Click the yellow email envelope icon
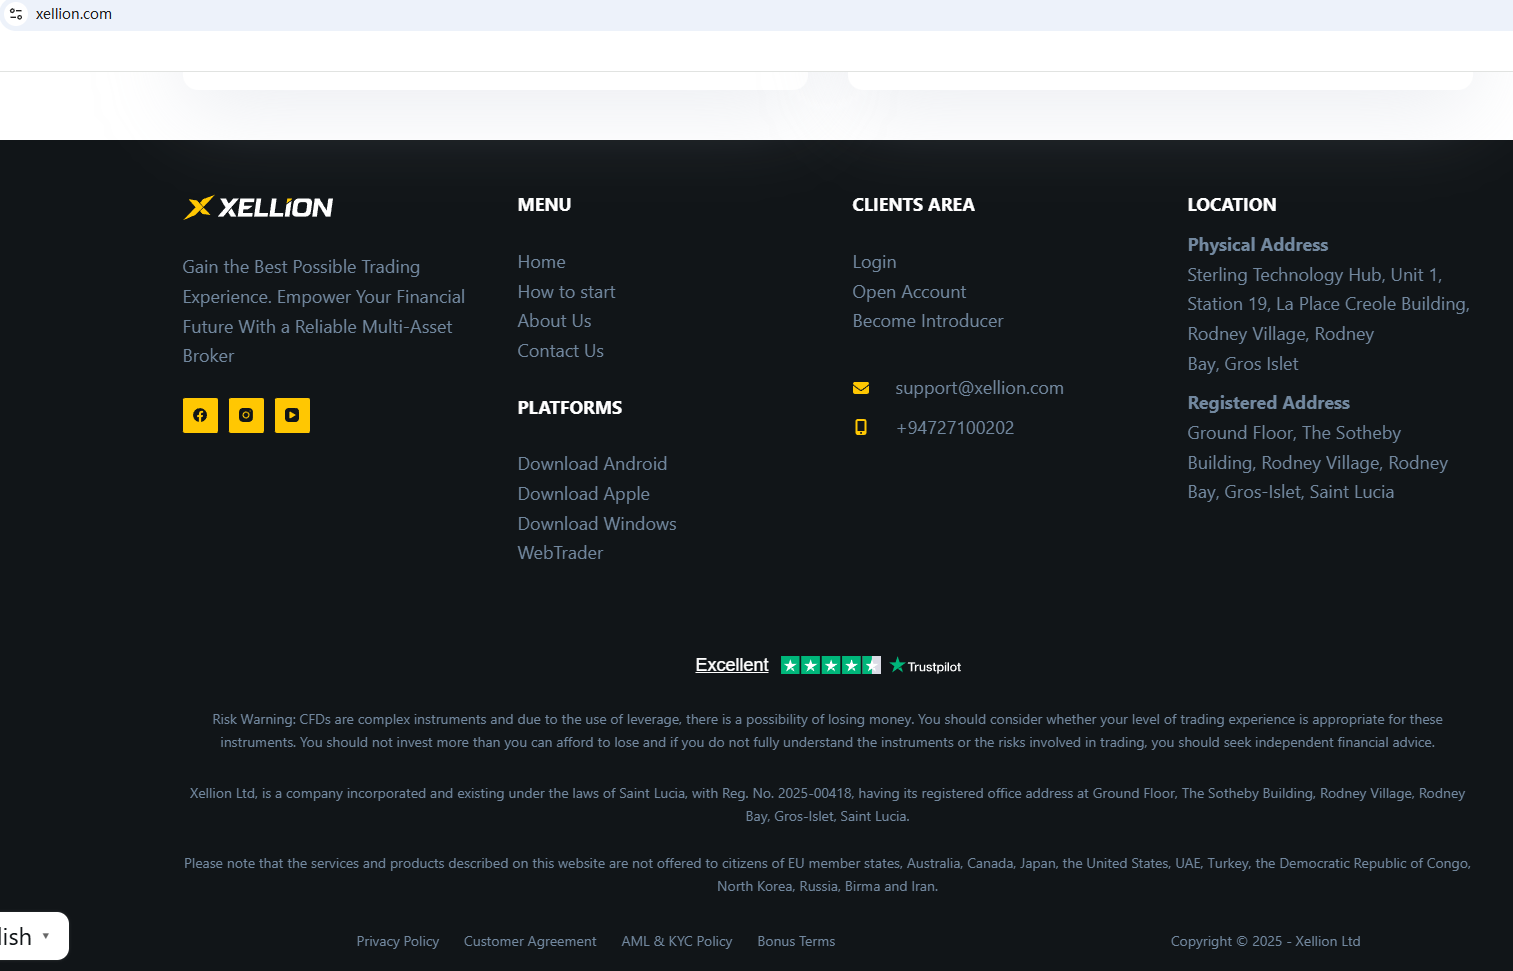 [861, 388]
